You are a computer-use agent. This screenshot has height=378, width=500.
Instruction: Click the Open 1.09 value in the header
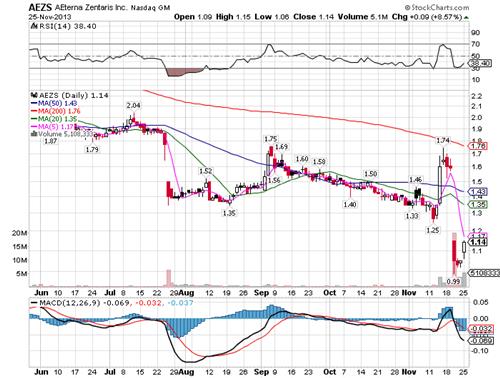[193, 17]
